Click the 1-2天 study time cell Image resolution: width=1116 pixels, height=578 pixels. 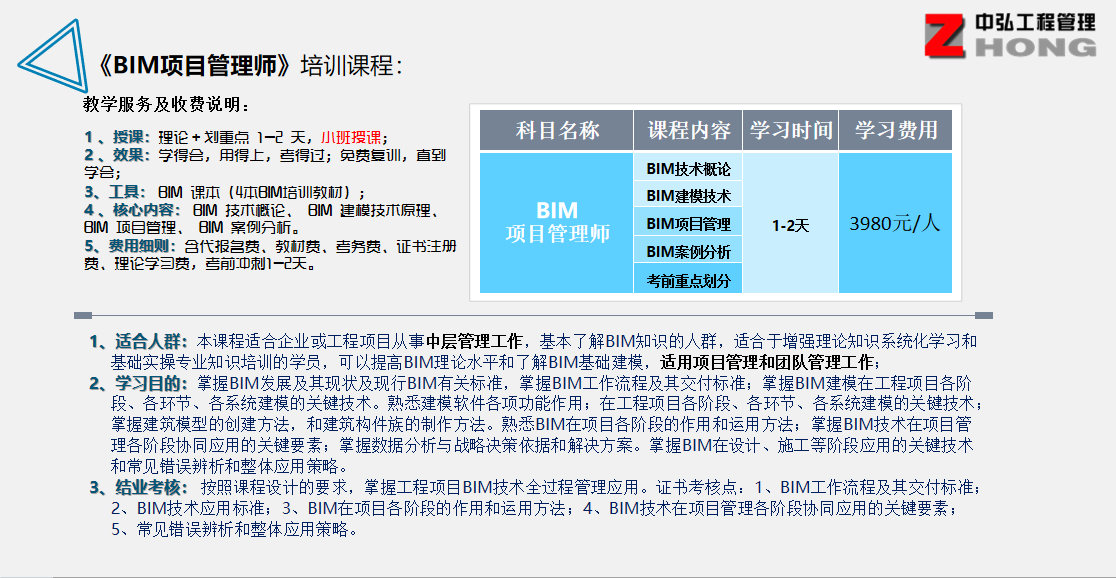(x=790, y=225)
